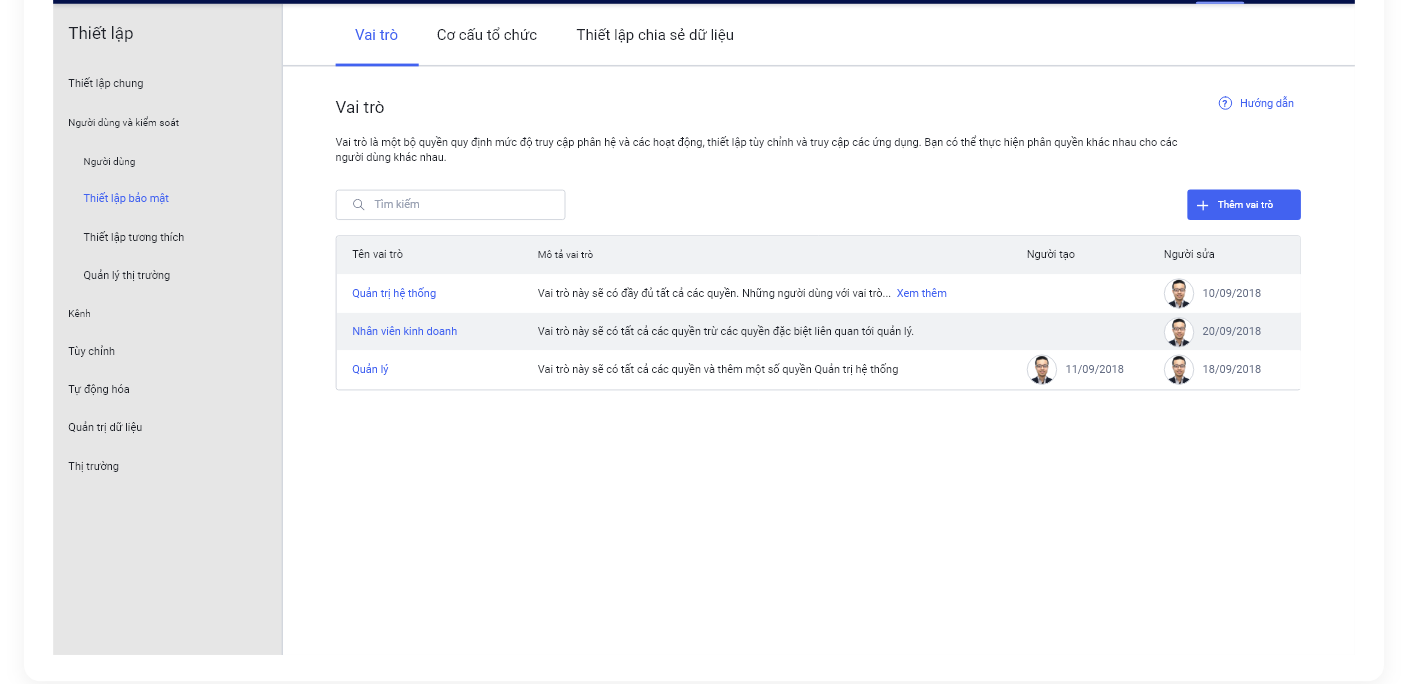1407x684 pixels.
Task: Expand Người dùng và kiểm soát section
Action: pos(124,122)
